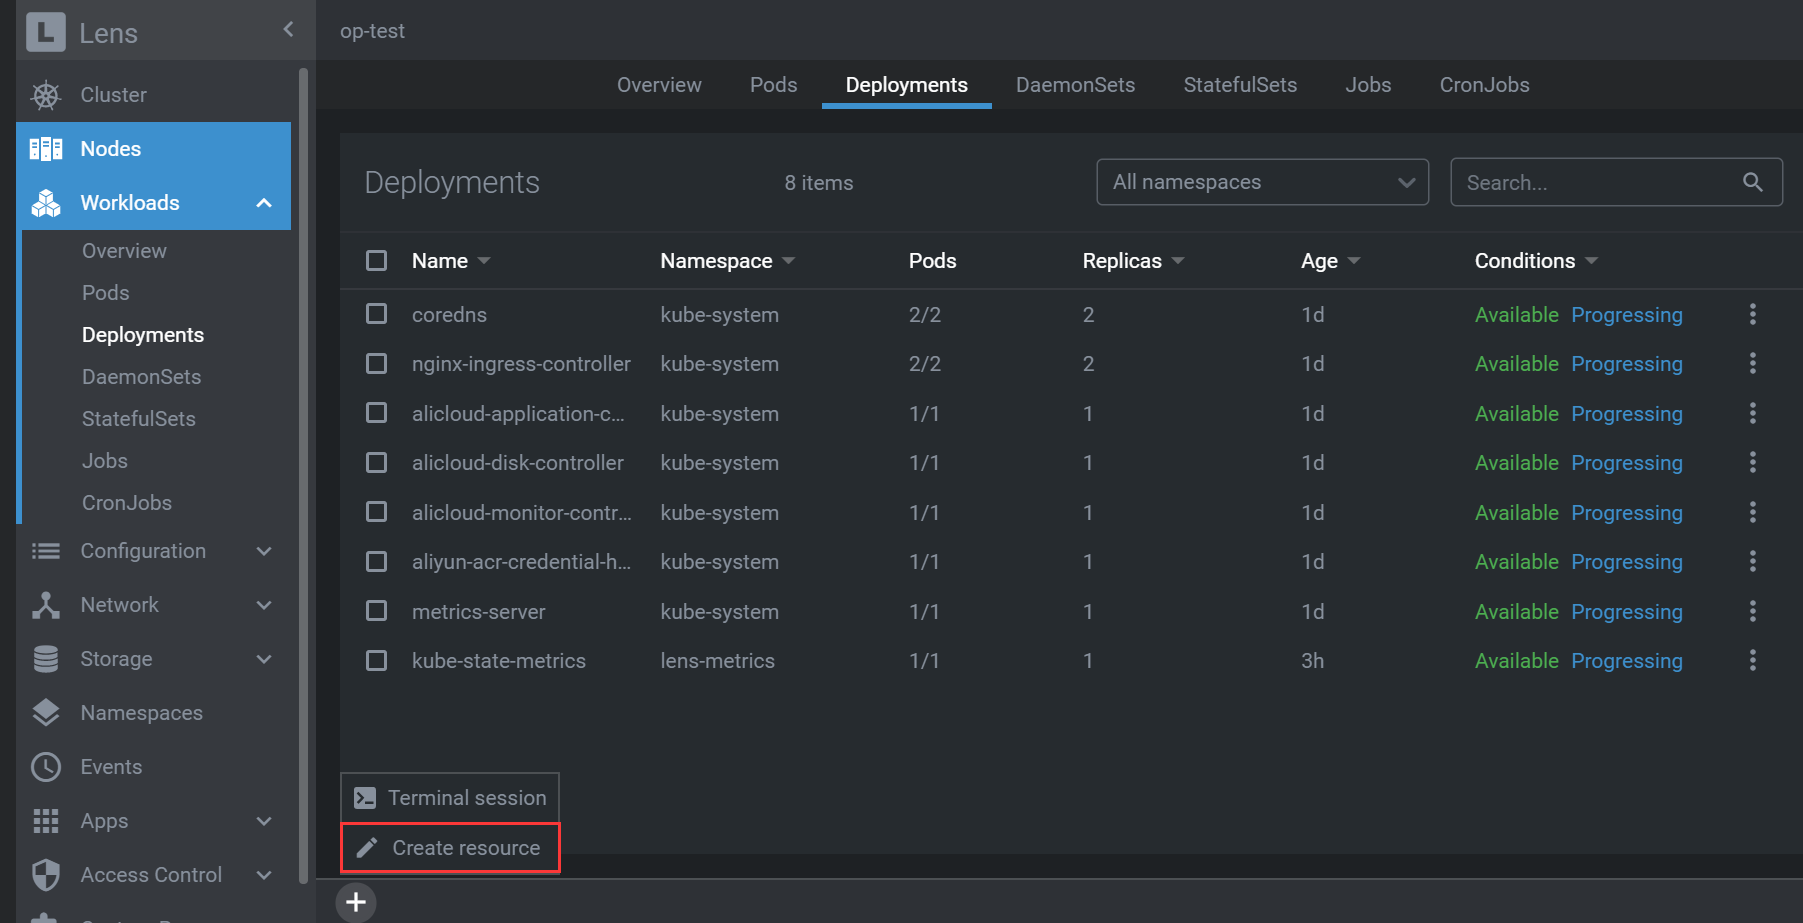
Task: Select the Nodes icon in sidebar
Action: tap(45, 148)
